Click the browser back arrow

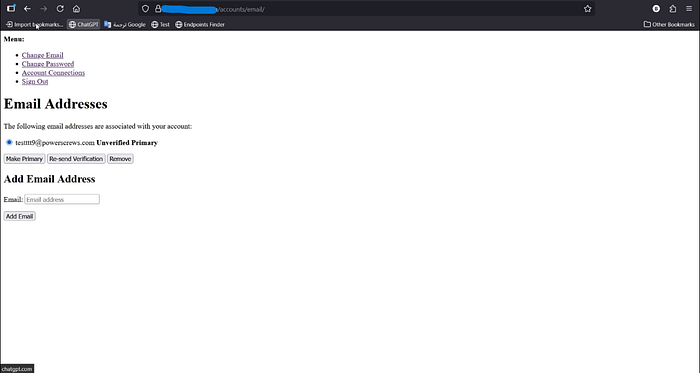tap(27, 8)
